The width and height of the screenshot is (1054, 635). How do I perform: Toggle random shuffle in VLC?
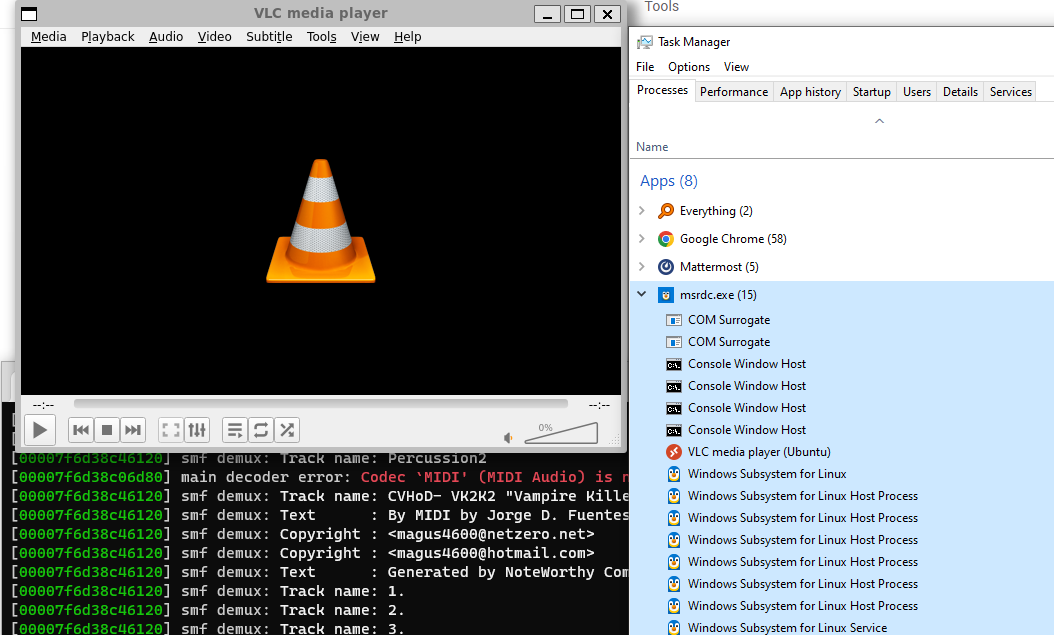click(287, 430)
